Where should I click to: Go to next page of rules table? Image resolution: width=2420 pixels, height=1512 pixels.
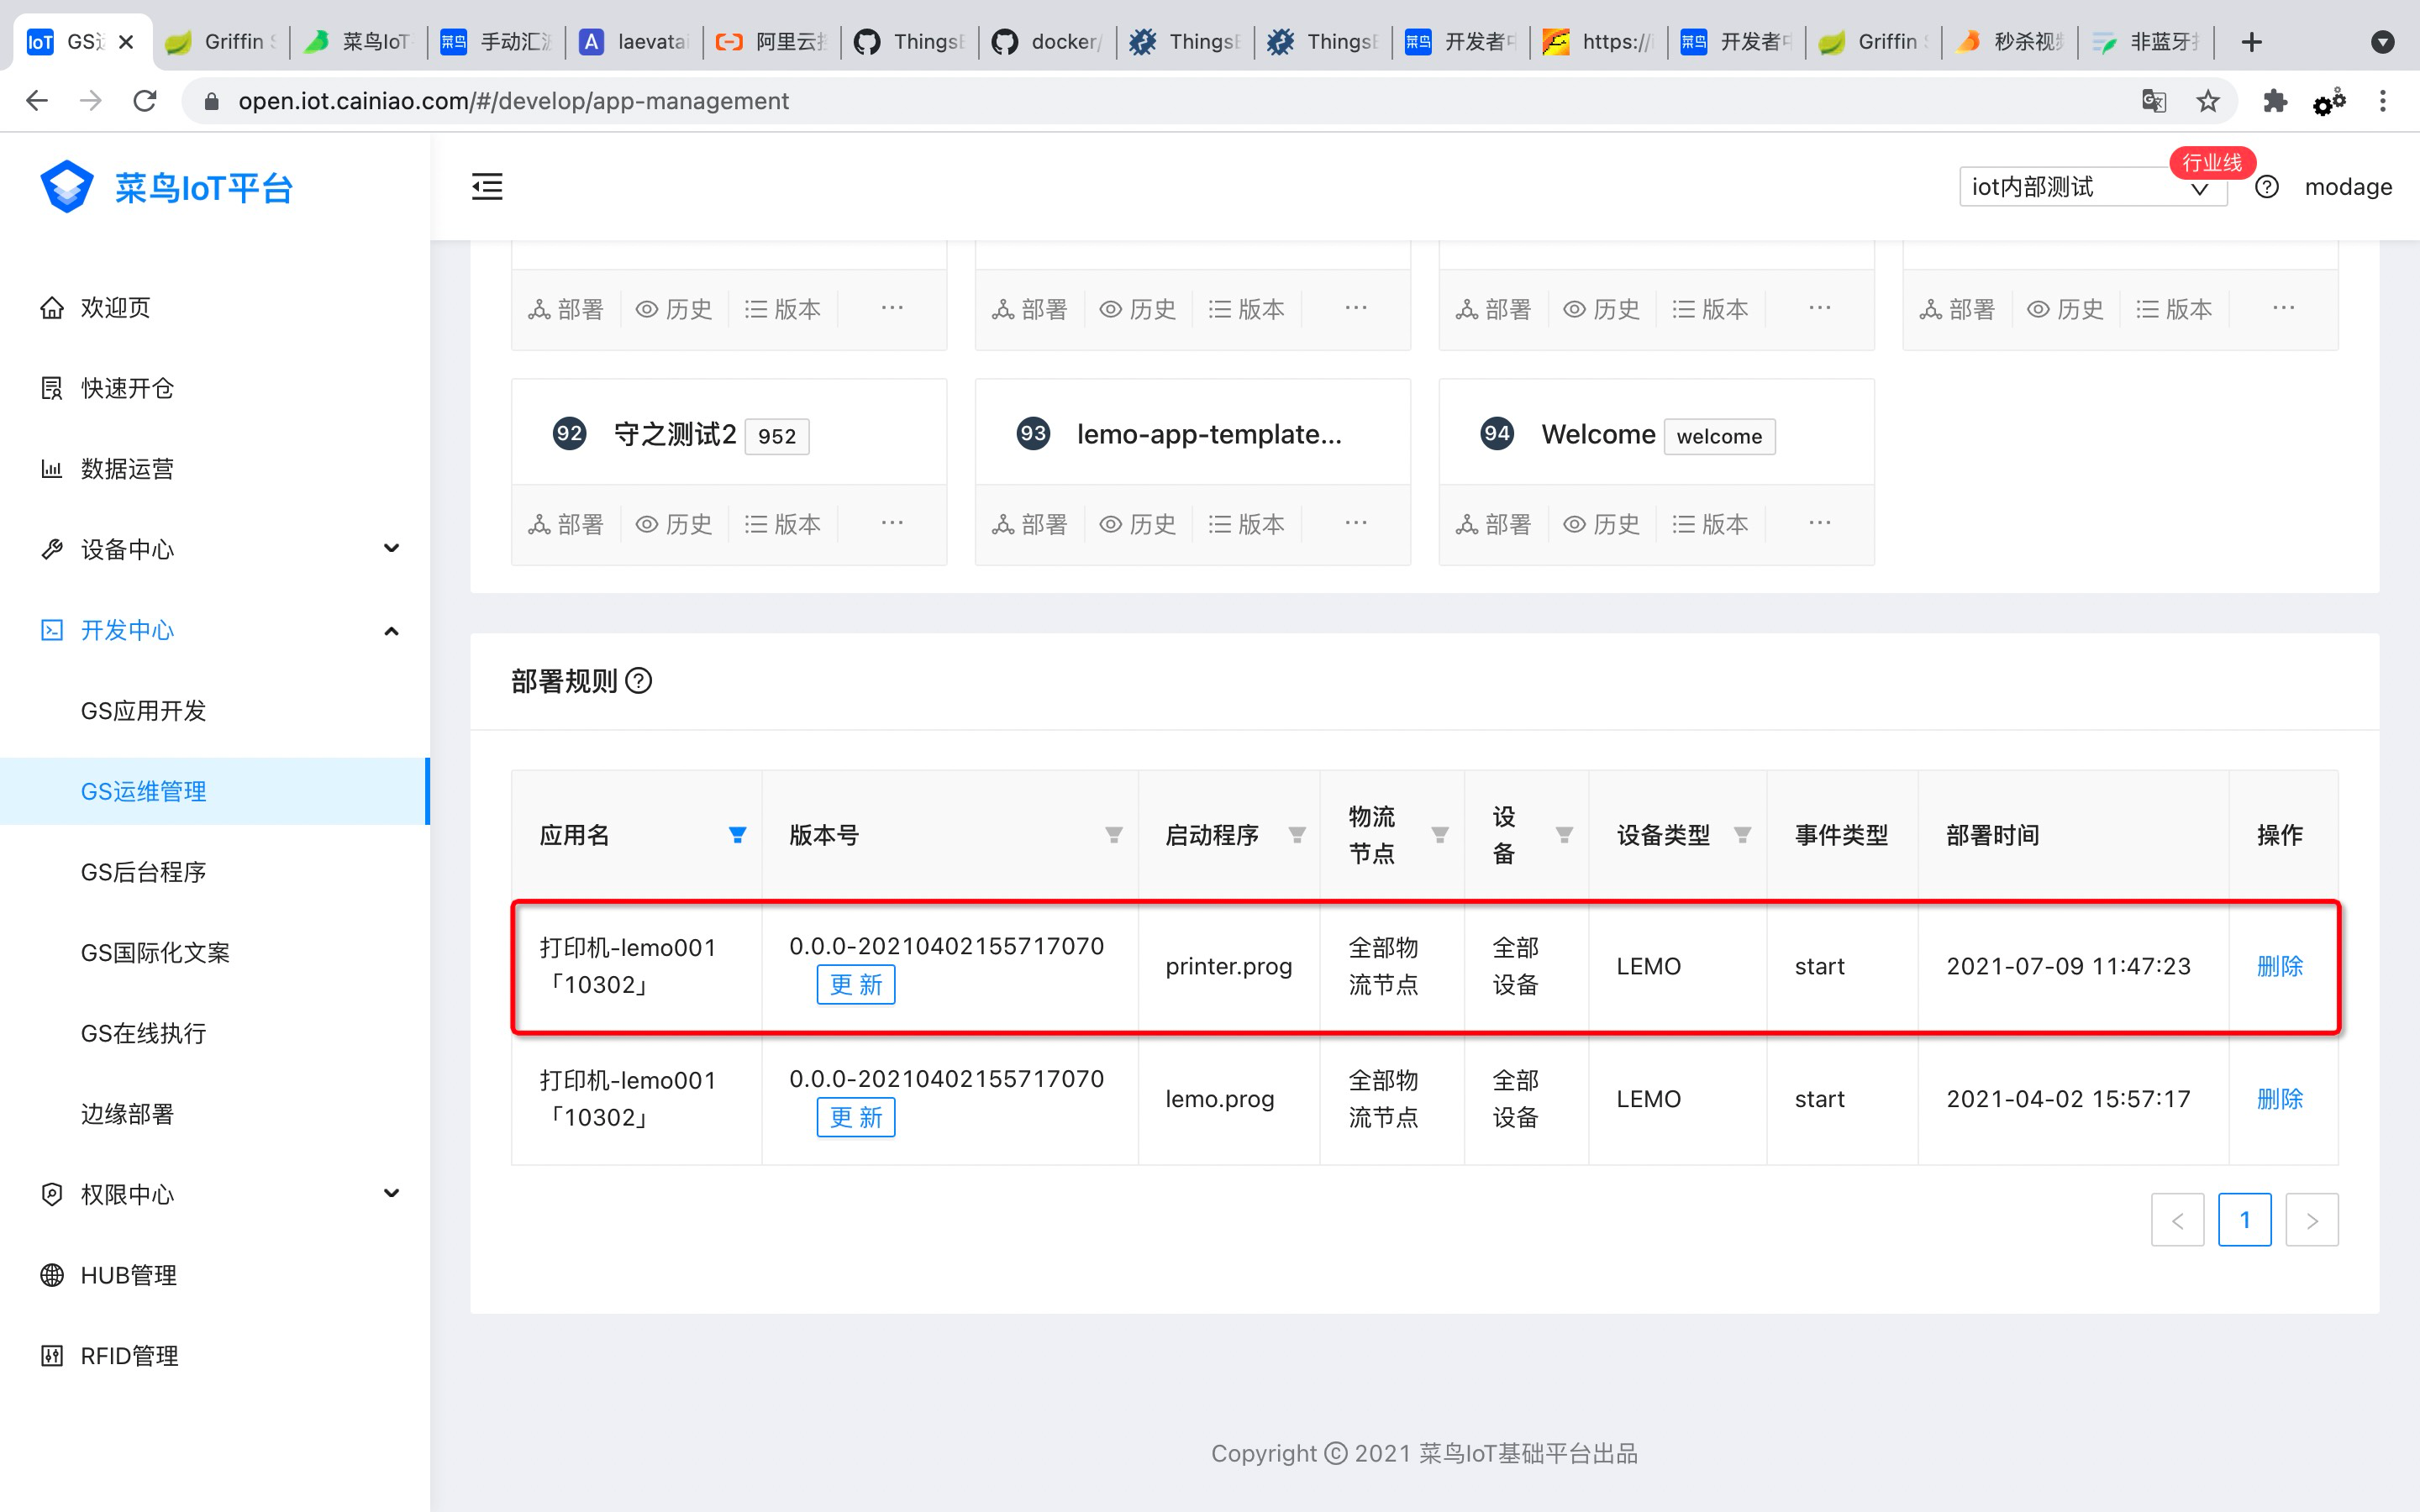pyautogui.click(x=2311, y=1220)
